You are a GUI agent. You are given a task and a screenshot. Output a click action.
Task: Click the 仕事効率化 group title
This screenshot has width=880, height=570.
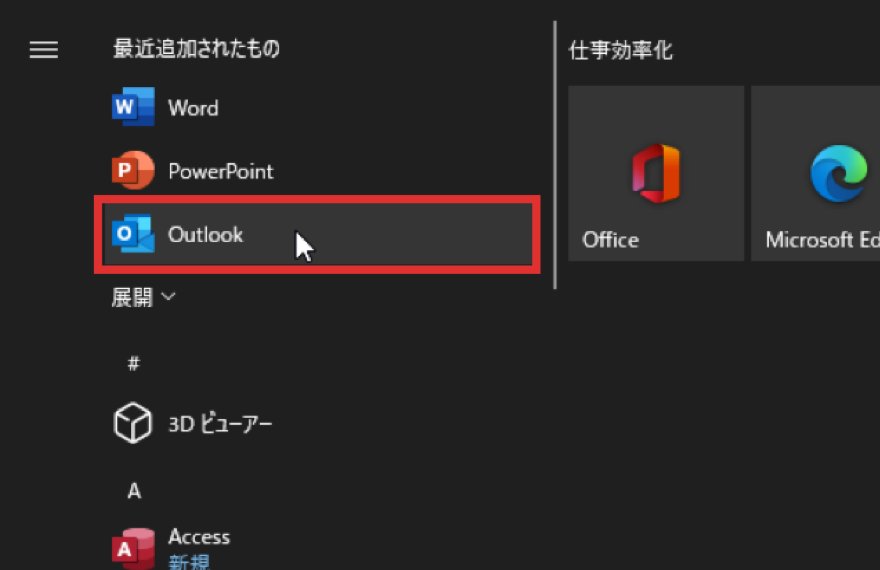pos(620,50)
